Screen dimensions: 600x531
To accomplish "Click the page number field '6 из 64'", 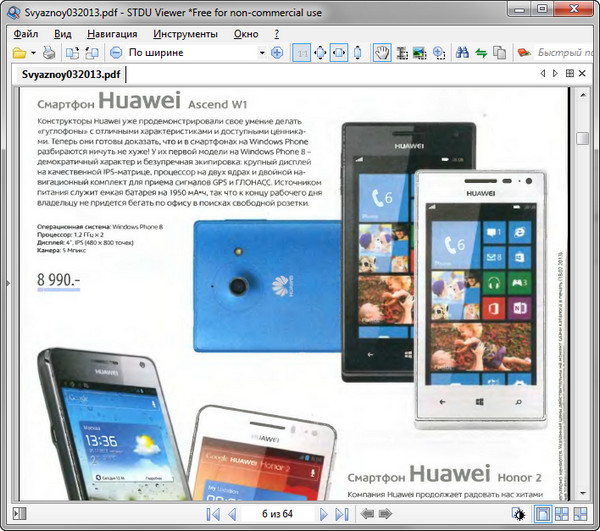I will click(277, 514).
